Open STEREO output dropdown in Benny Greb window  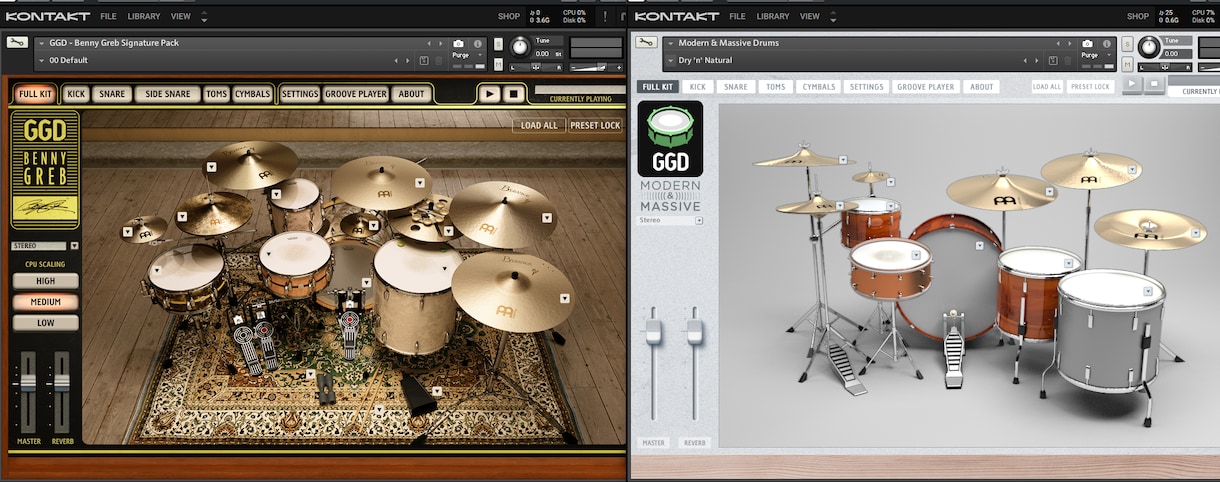[74, 245]
